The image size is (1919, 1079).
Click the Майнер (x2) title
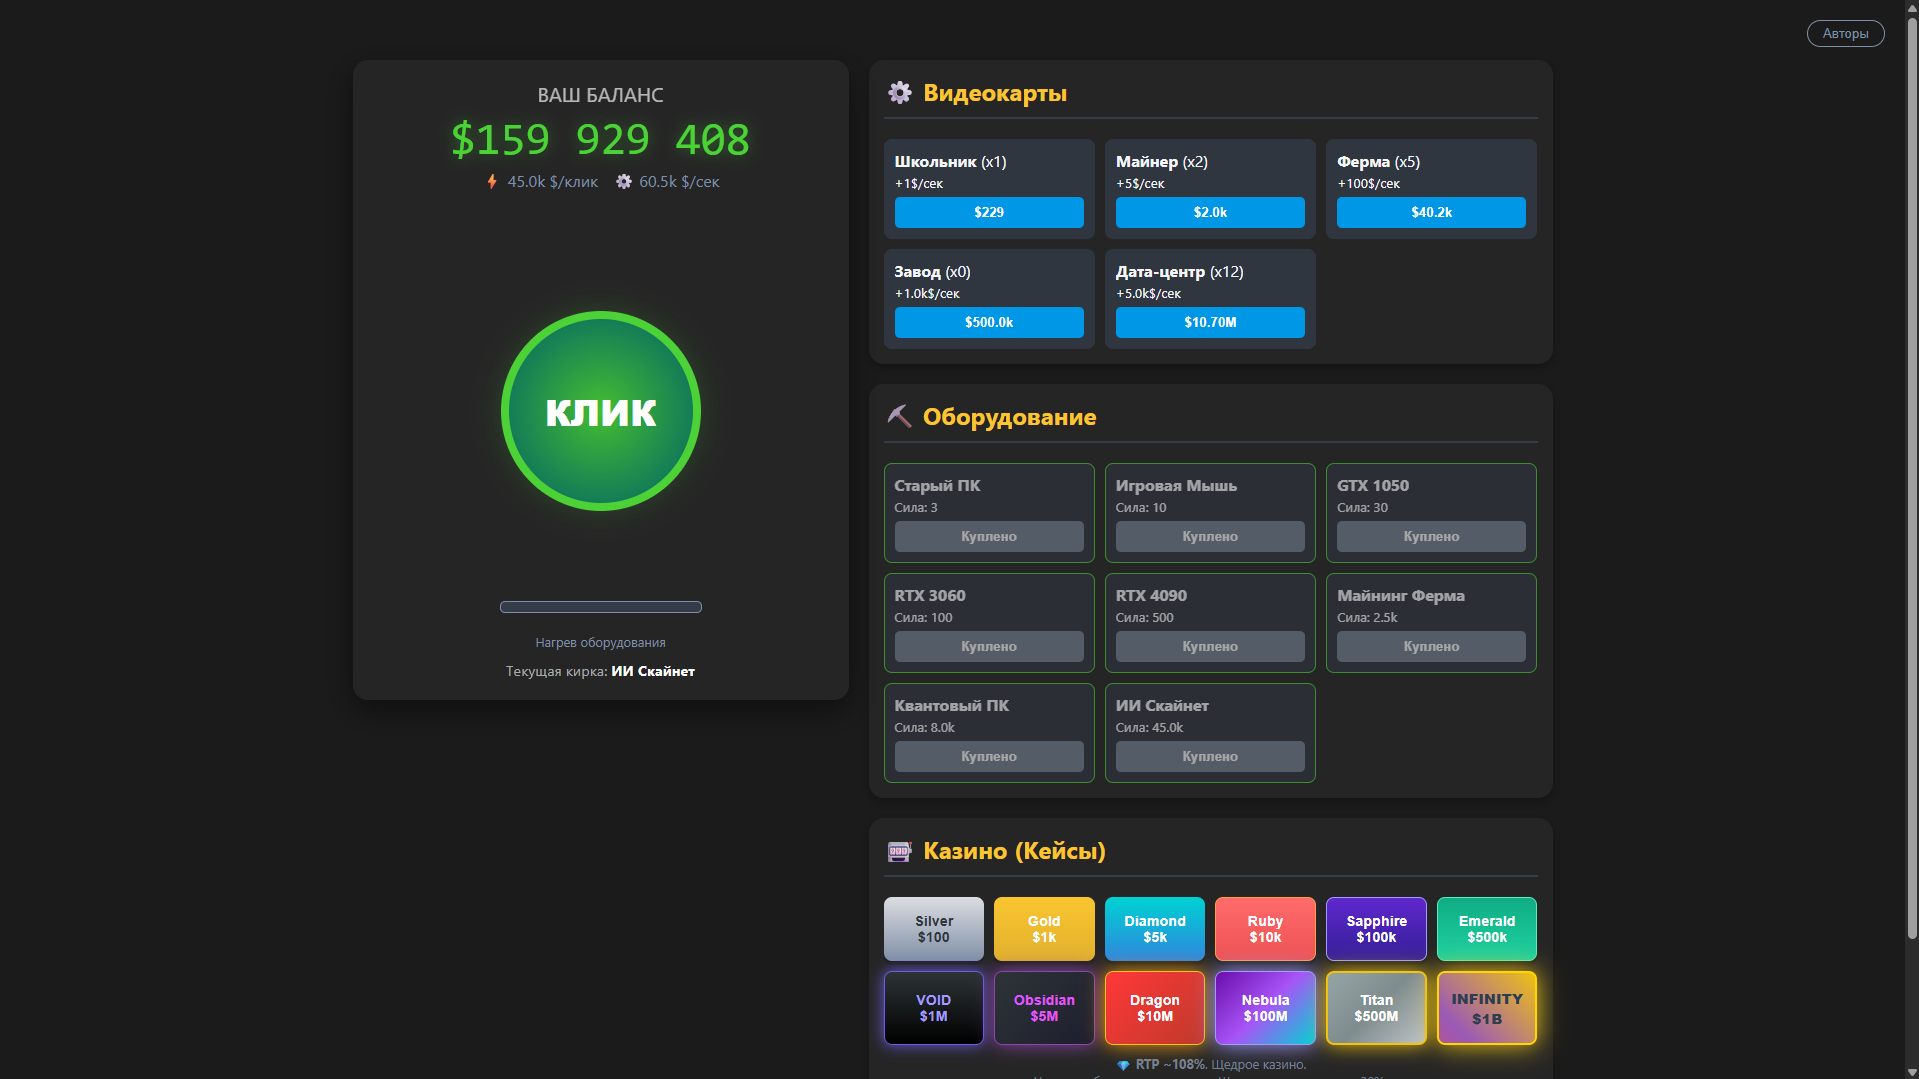[1161, 162]
